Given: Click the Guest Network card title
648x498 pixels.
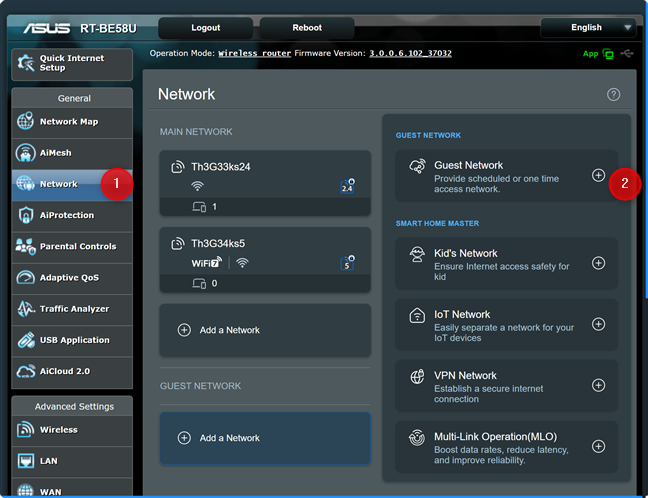Looking at the screenshot, I should coord(468,165).
